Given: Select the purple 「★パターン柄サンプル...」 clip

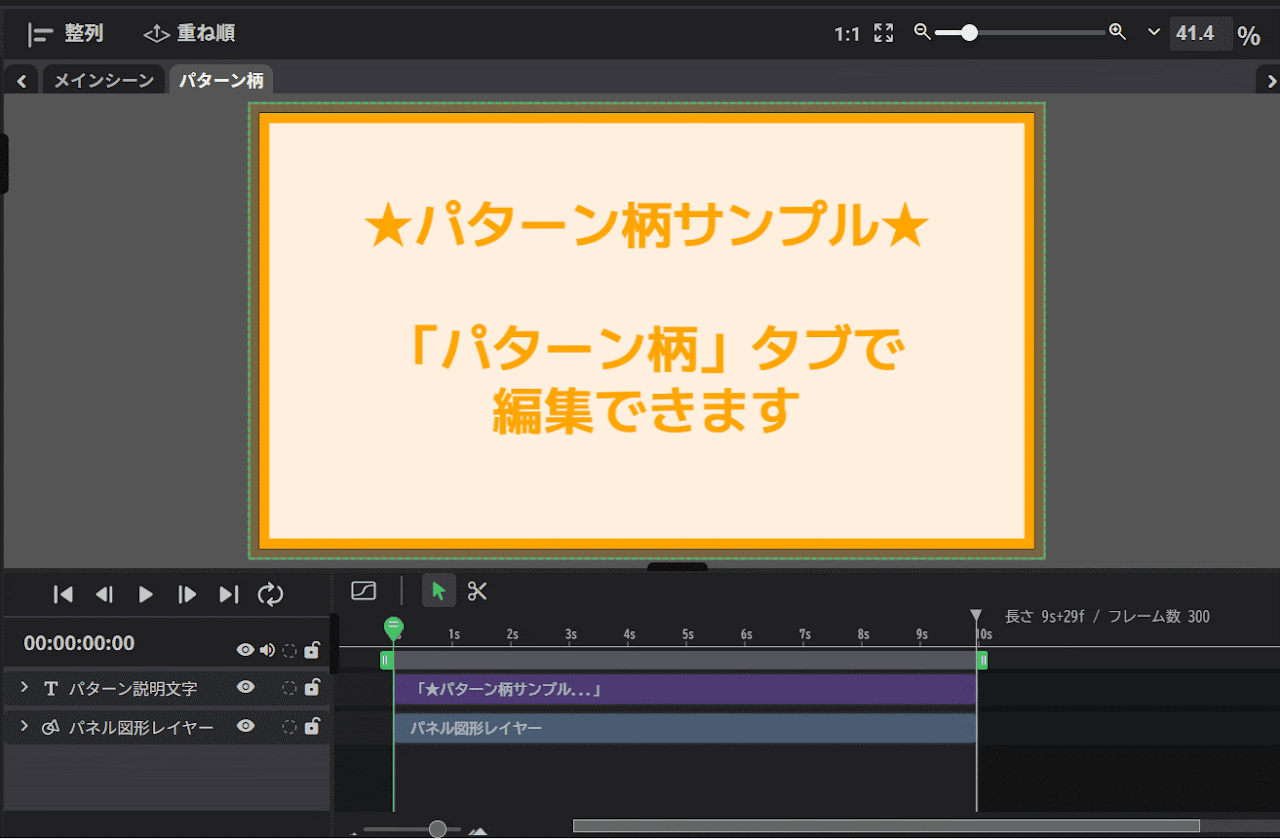Looking at the screenshot, I should coord(685,689).
